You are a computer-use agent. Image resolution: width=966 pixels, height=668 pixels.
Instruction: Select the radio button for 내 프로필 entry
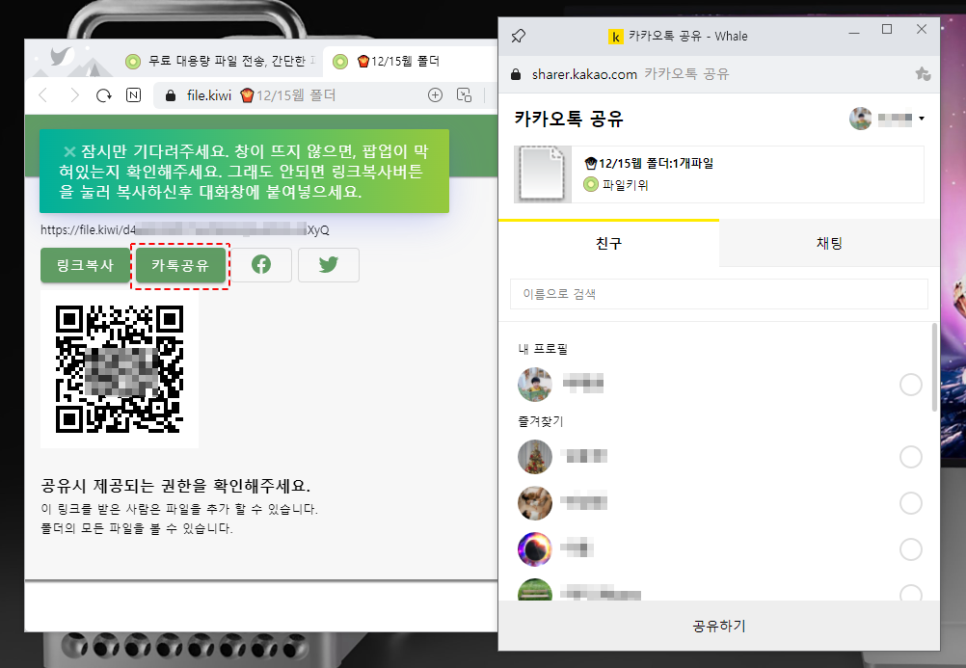(911, 385)
